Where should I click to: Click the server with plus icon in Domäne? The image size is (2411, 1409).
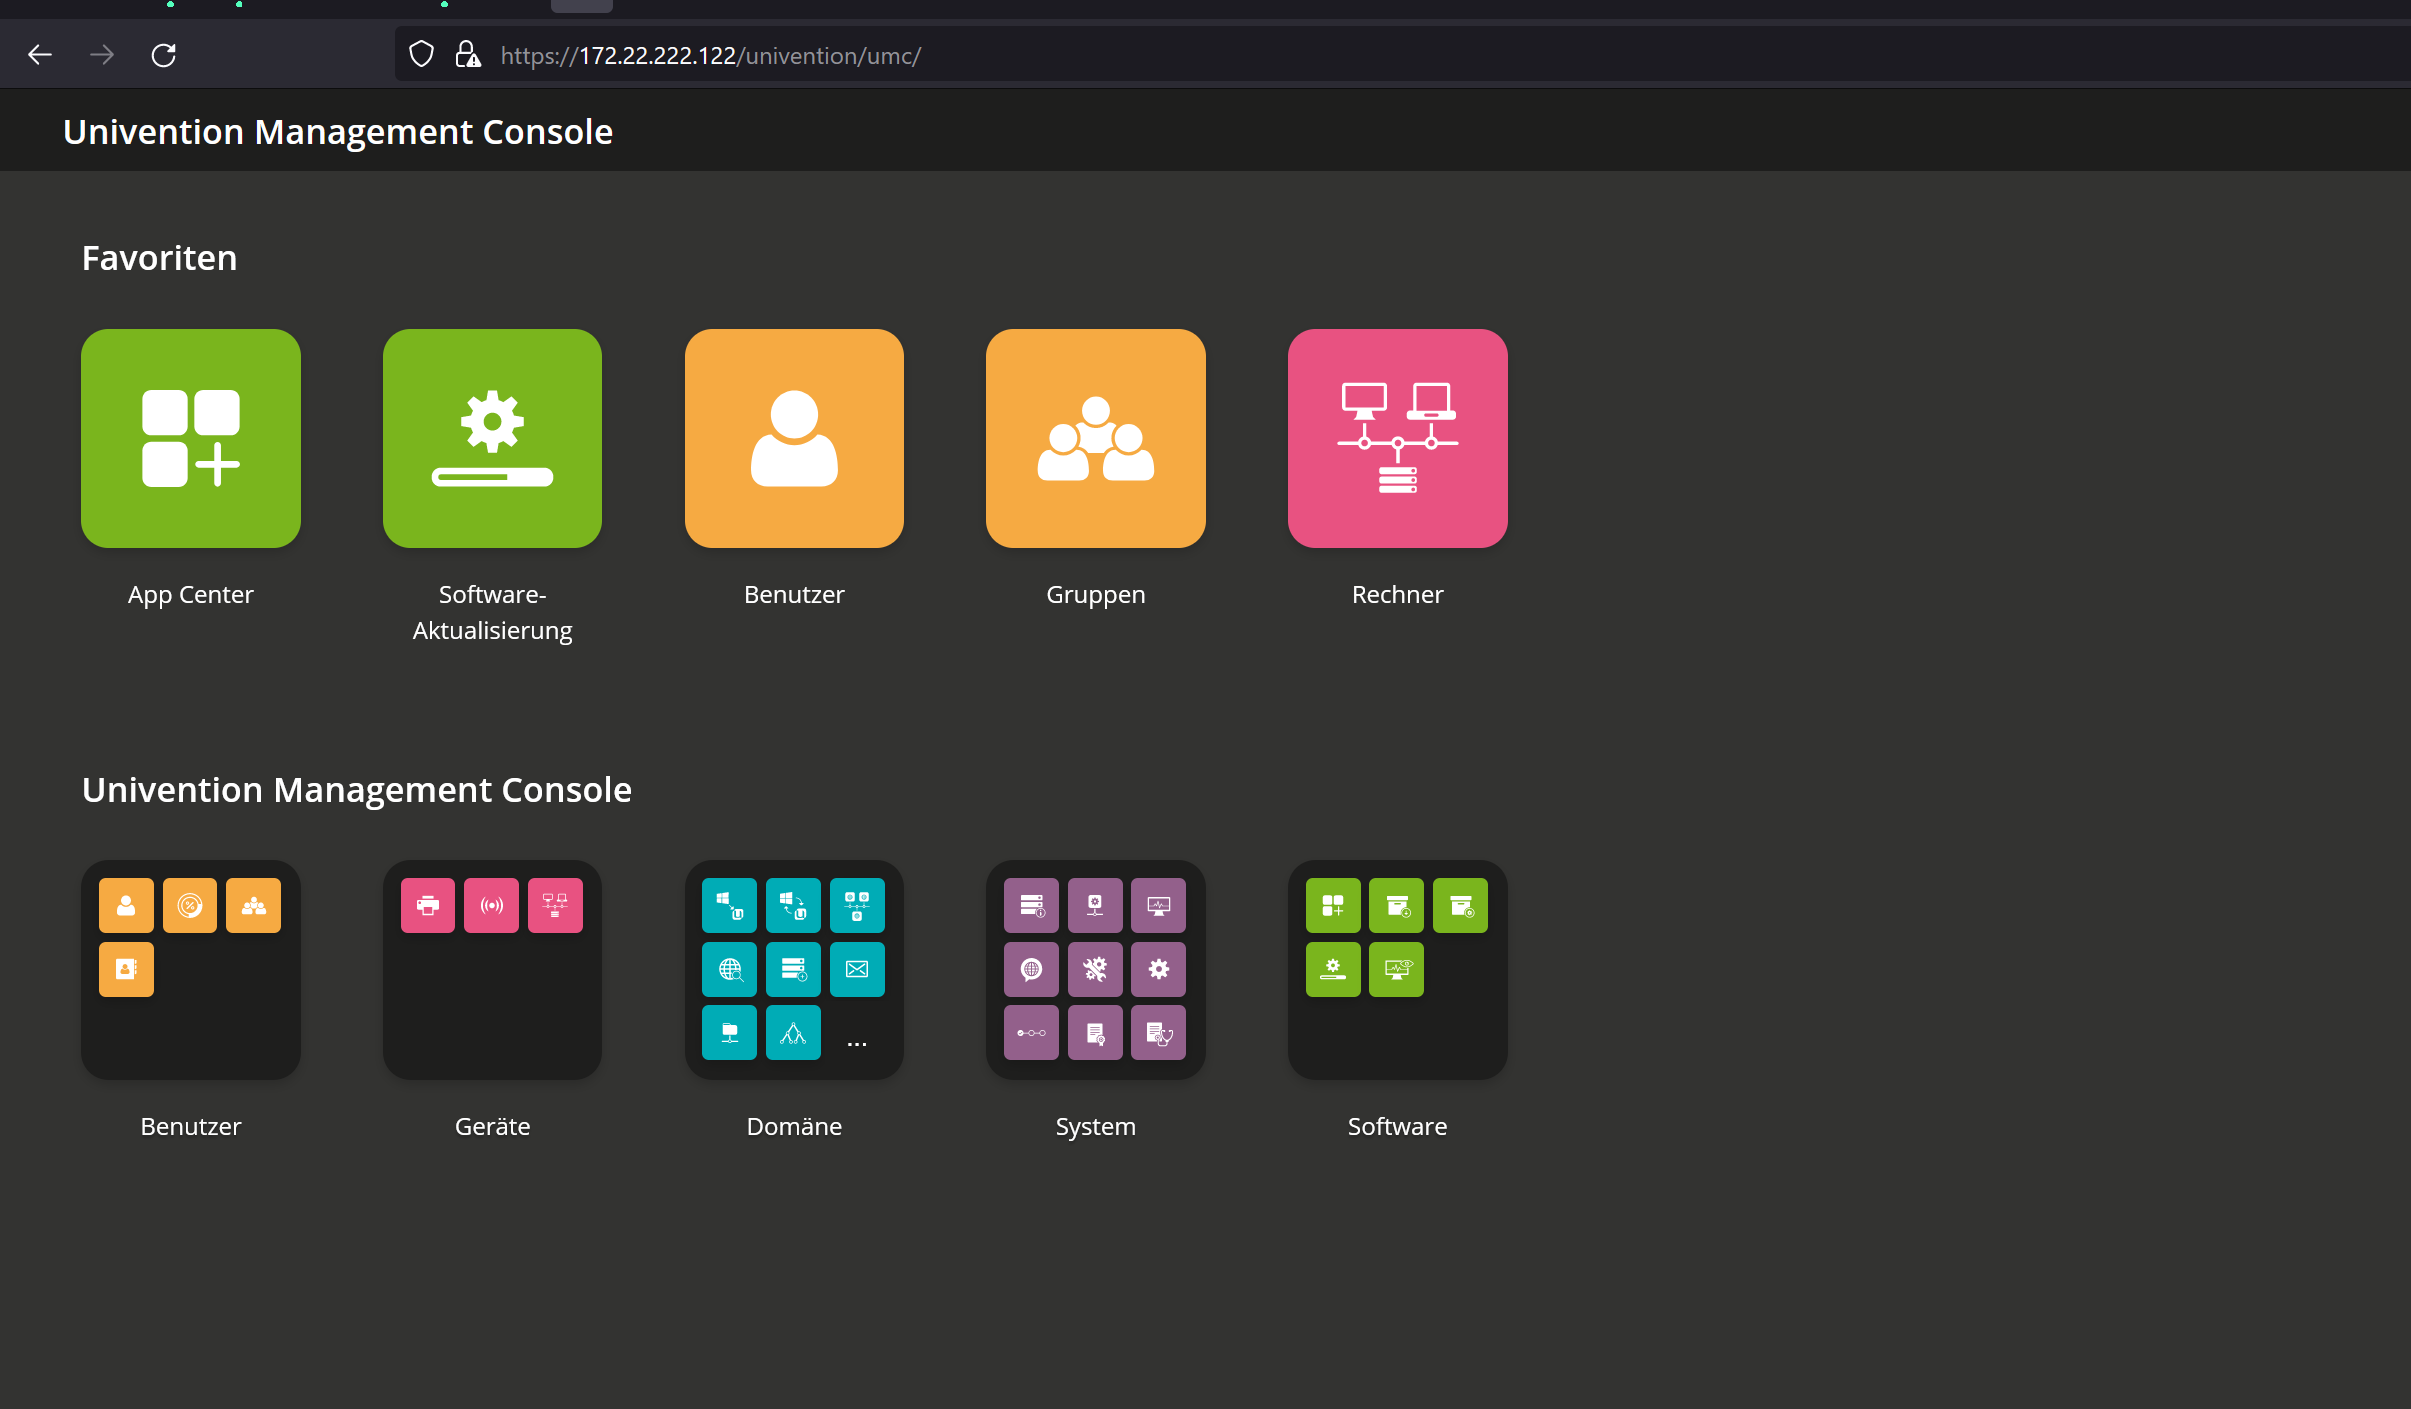coord(793,969)
